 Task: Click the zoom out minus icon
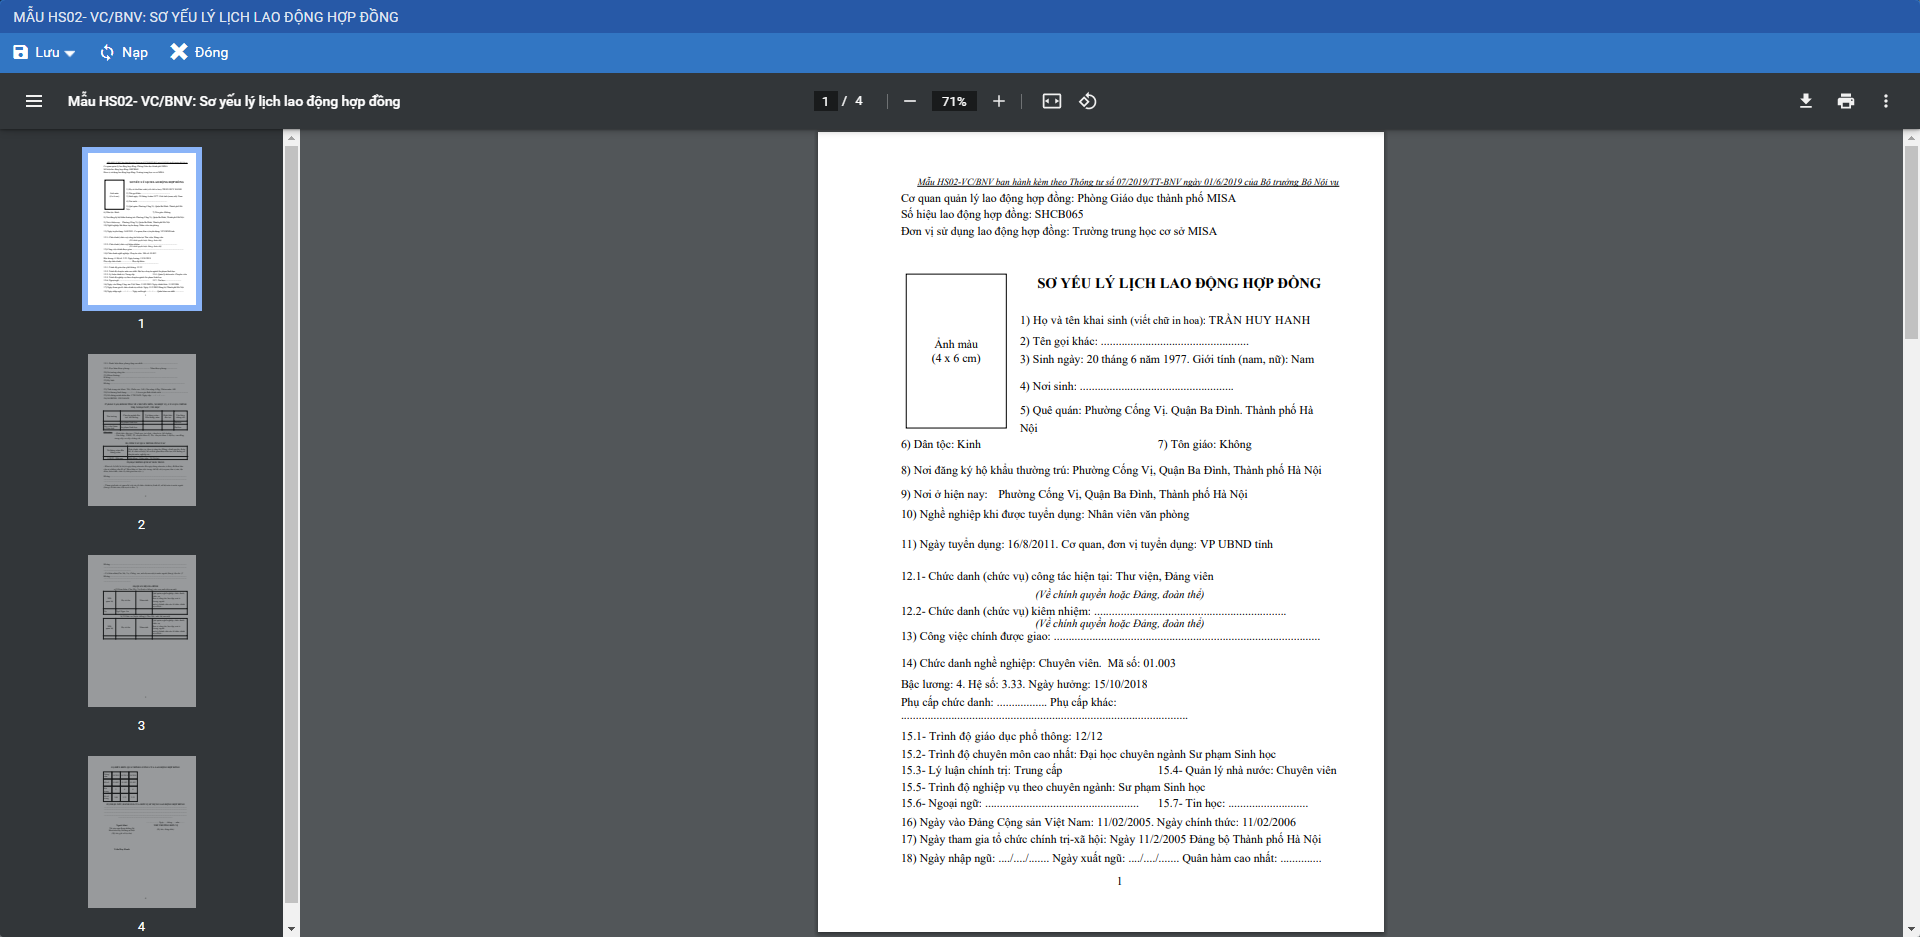(909, 101)
